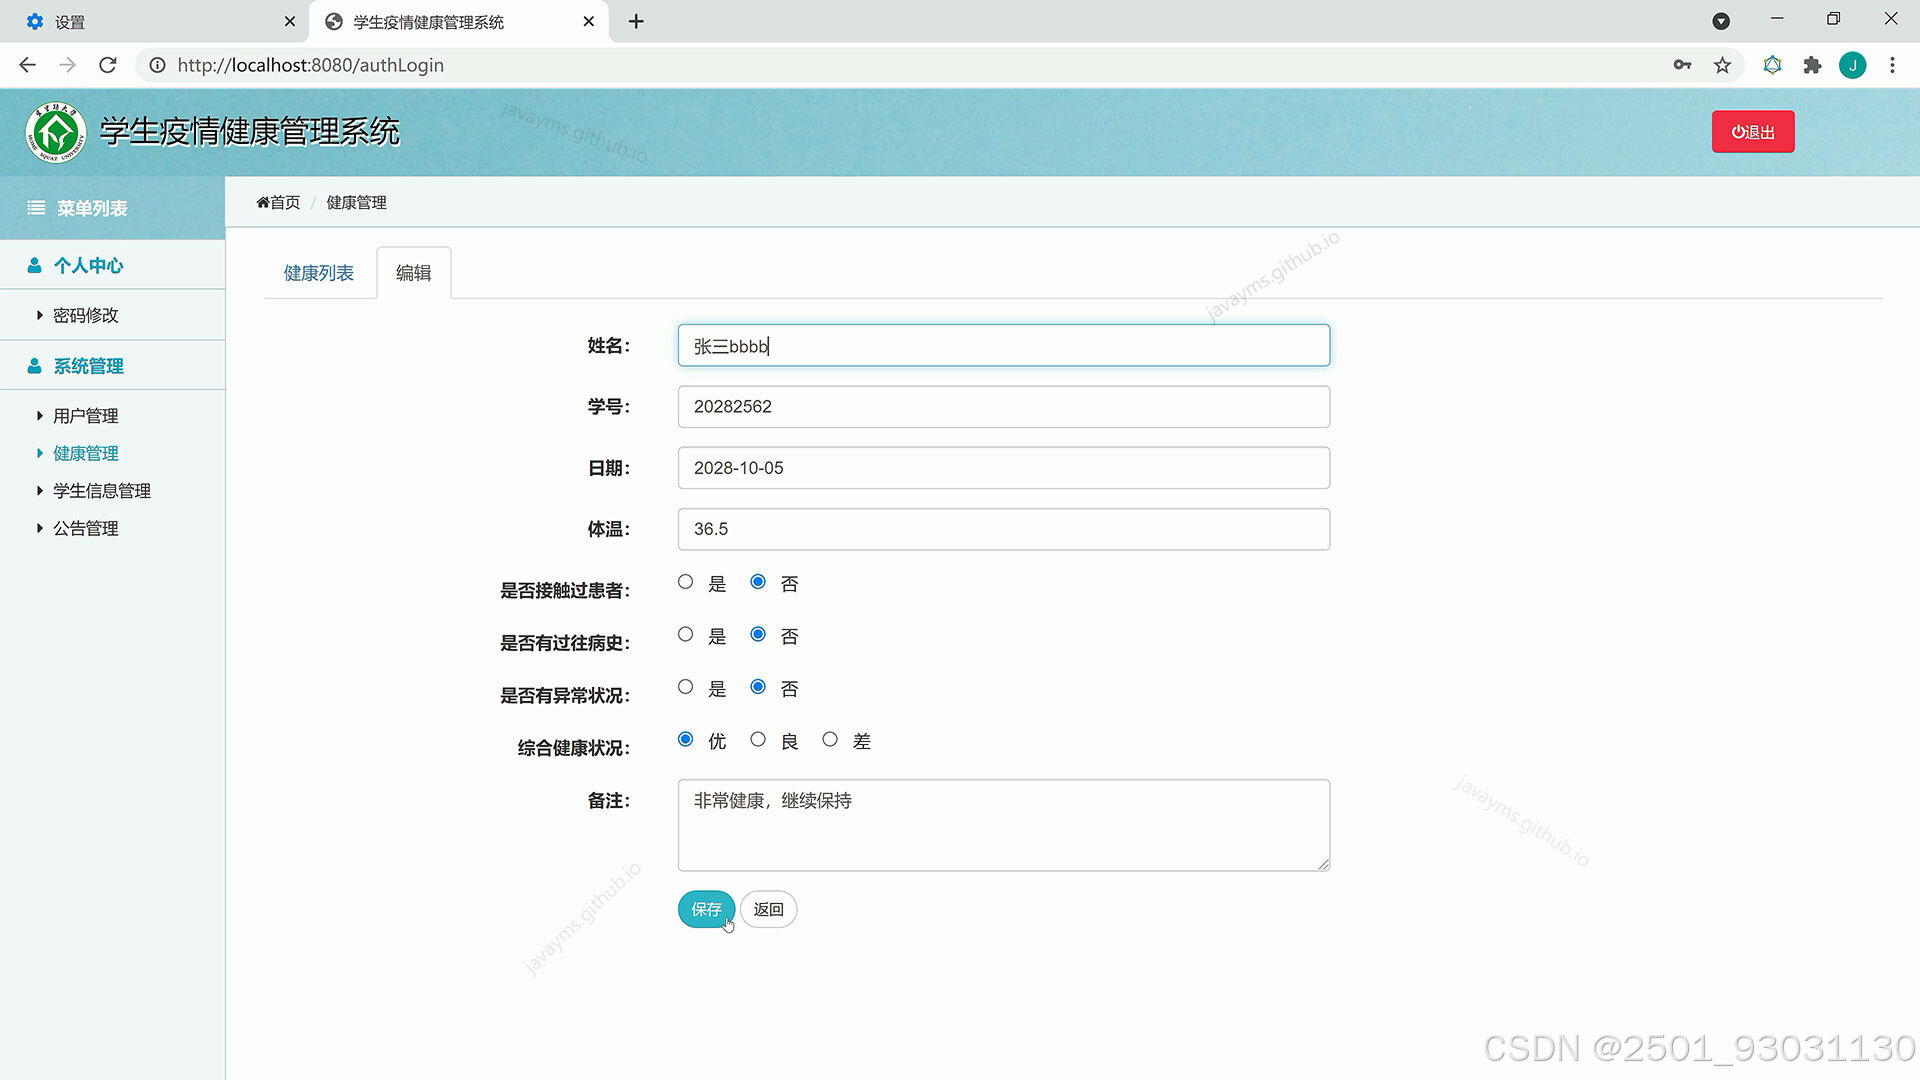1920x1080 pixels.
Task: Open the browser three-dot menu
Action: pos(1892,65)
